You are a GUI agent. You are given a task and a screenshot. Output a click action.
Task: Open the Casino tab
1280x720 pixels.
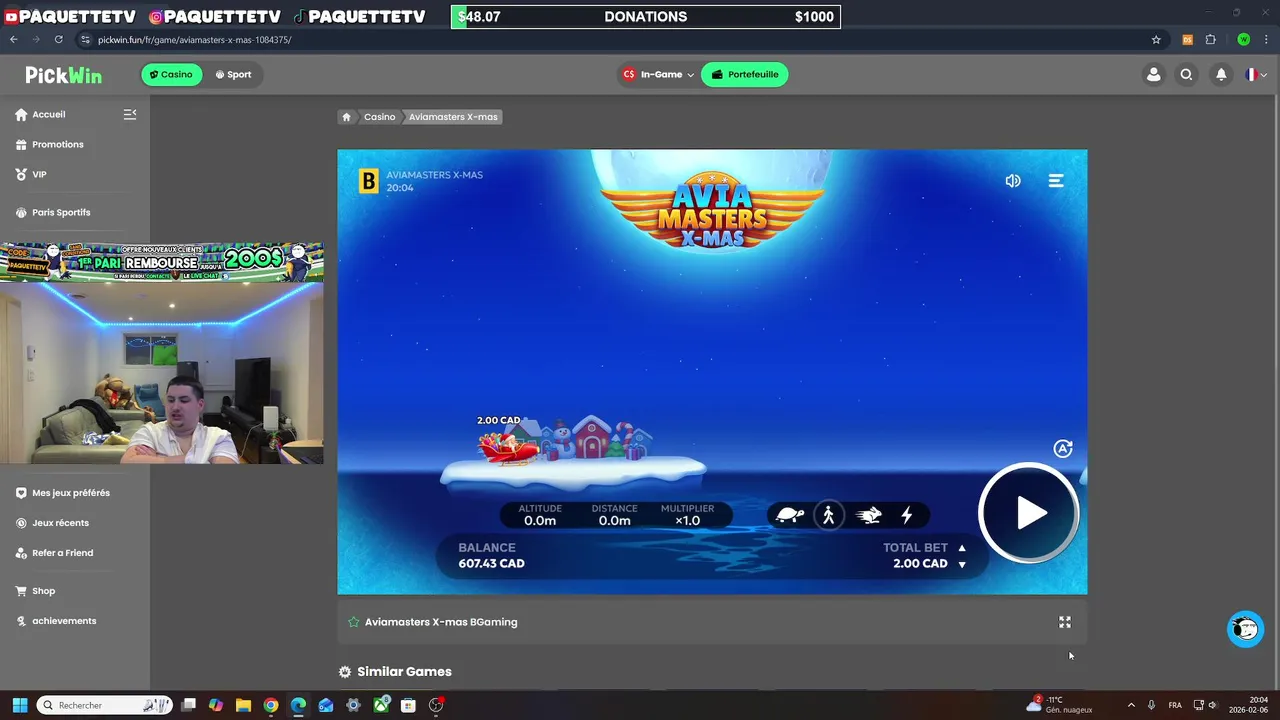171,74
